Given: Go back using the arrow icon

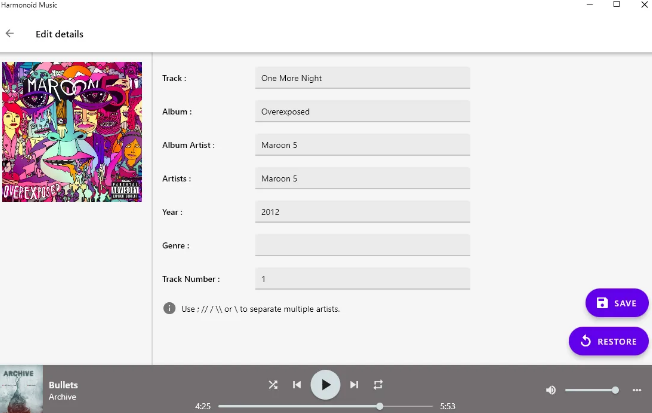Looking at the screenshot, I should [10, 34].
